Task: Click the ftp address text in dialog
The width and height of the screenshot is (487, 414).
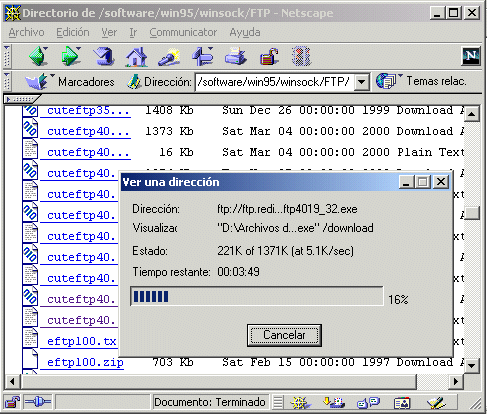Action: [287, 209]
